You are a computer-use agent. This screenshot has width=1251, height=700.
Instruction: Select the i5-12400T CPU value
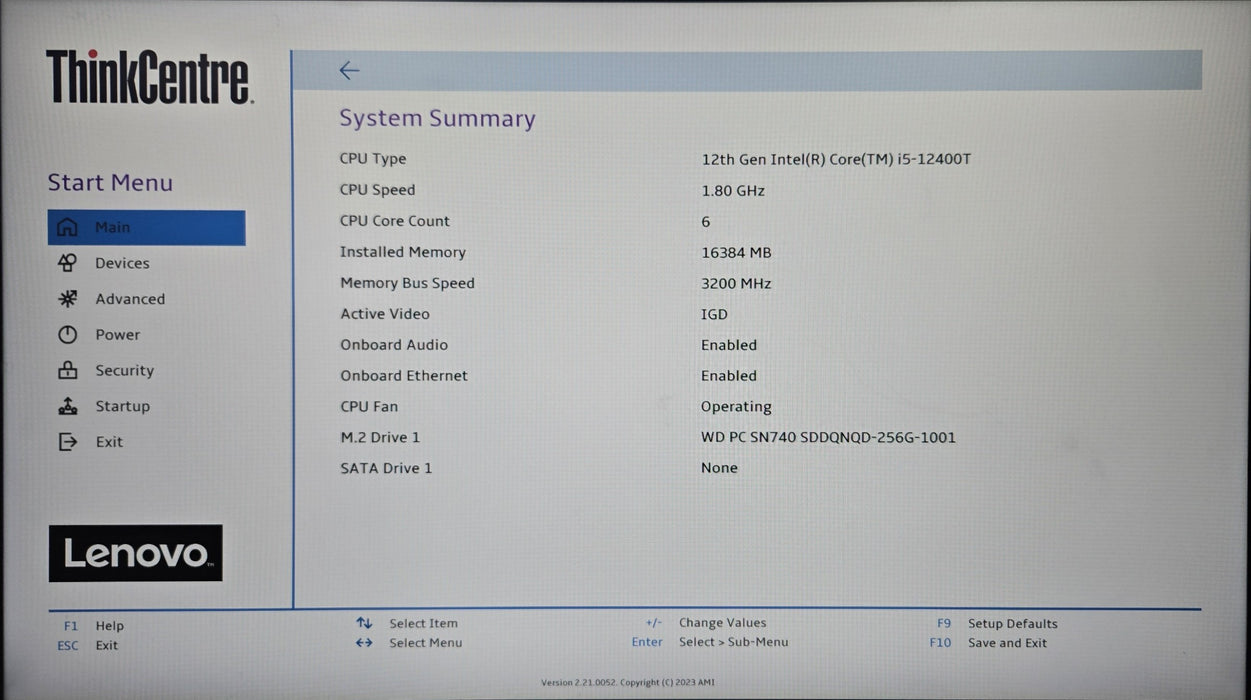tap(836, 159)
